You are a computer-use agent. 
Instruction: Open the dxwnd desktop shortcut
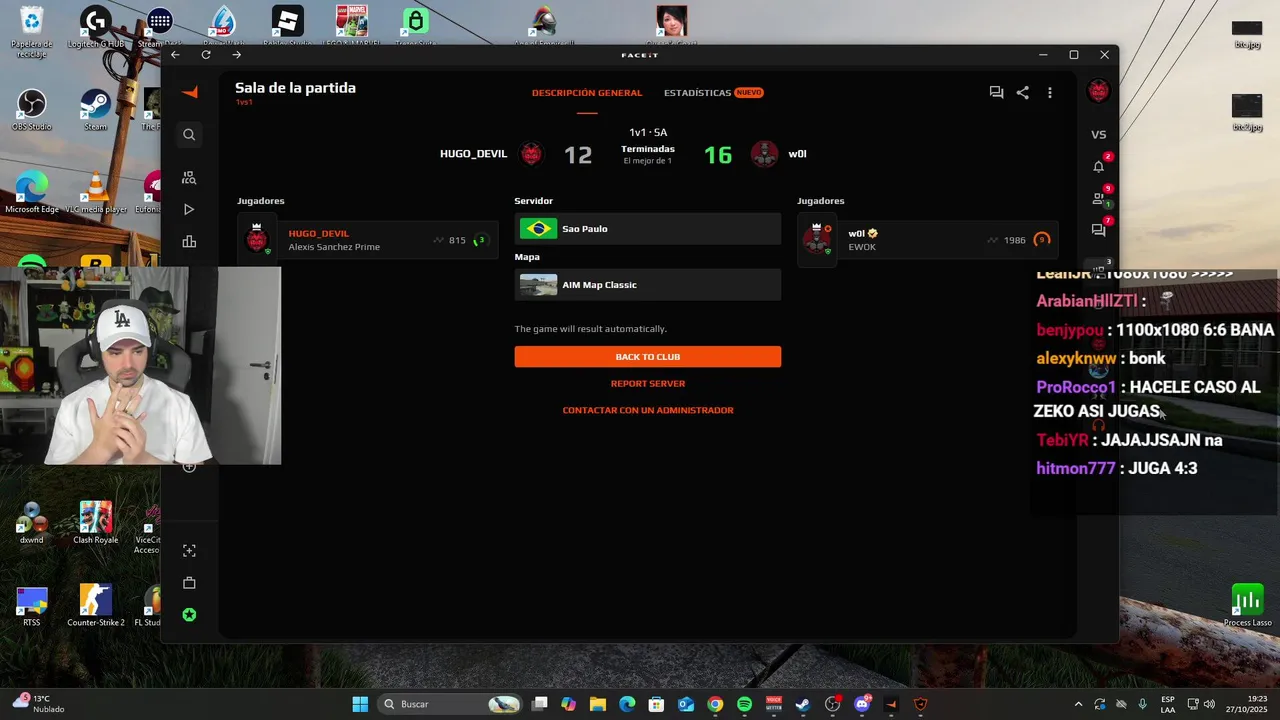[x=32, y=523]
